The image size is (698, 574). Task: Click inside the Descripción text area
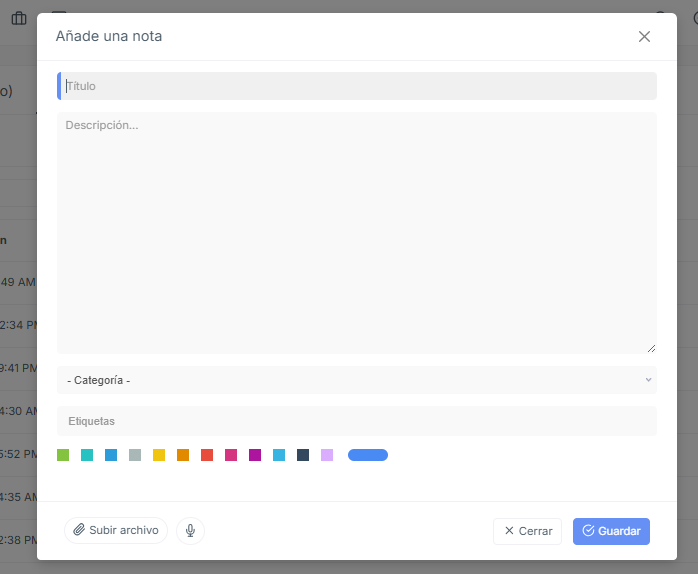pos(357,233)
